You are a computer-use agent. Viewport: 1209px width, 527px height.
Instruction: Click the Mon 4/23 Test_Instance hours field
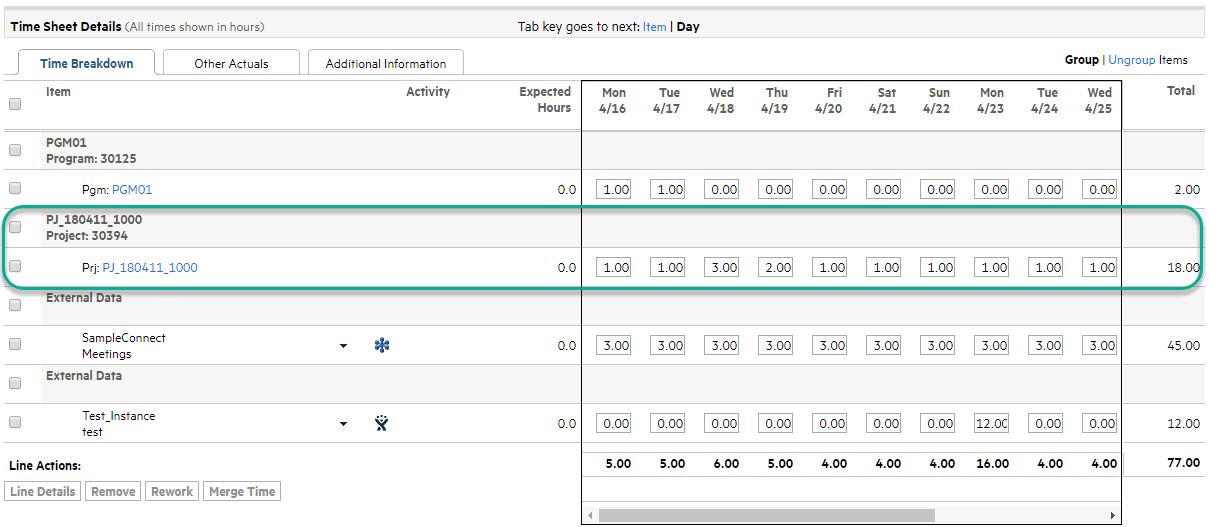click(993, 423)
